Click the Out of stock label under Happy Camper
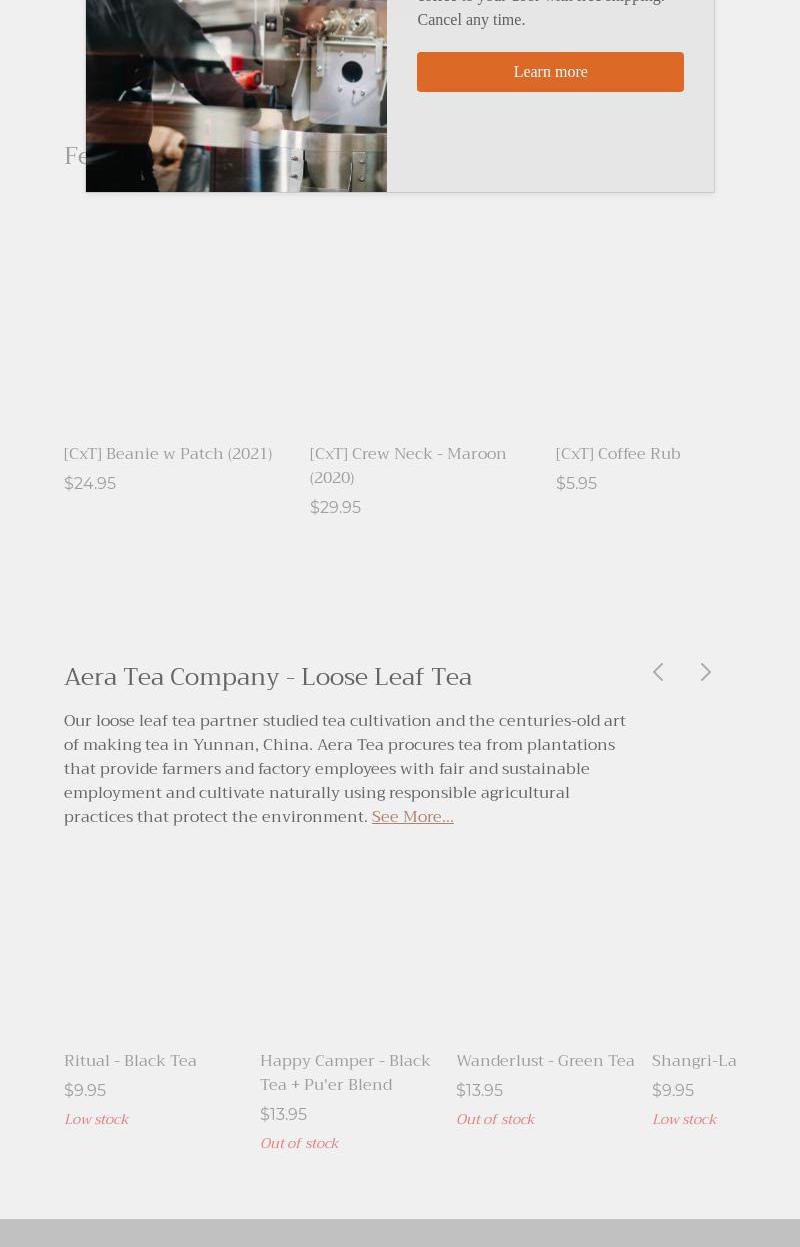This screenshot has width=800, height=1247. click(x=299, y=1144)
